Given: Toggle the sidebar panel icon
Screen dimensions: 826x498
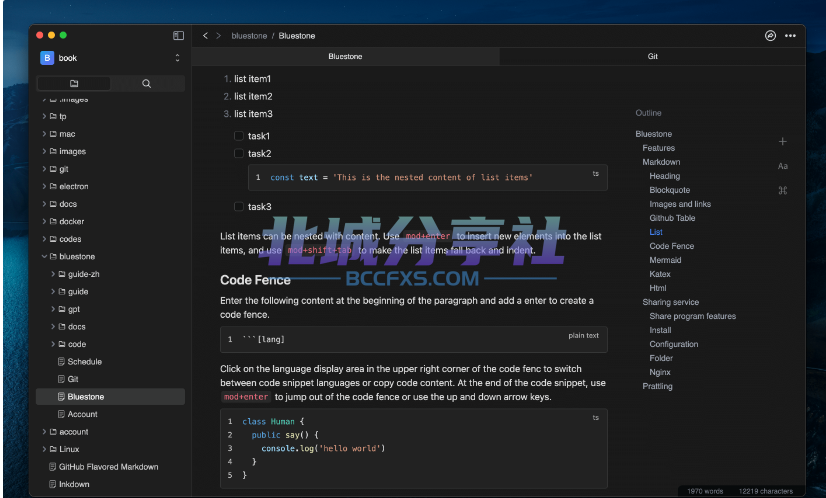Looking at the screenshot, I should [x=178, y=35].
